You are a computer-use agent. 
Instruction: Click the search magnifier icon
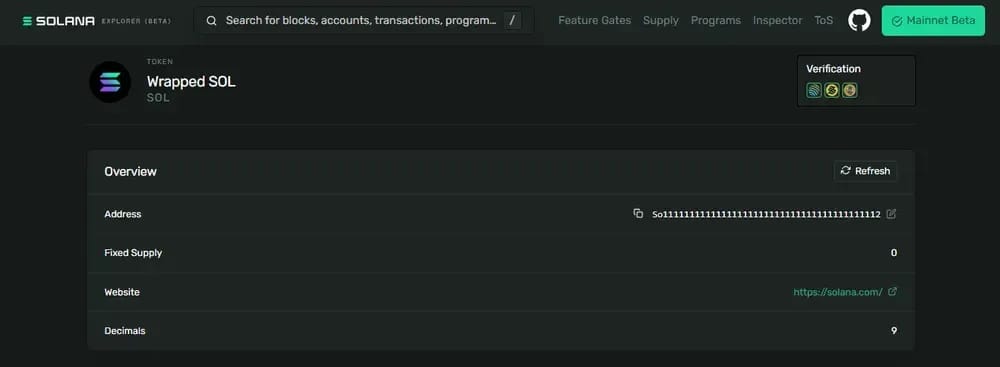click(211, 20)
